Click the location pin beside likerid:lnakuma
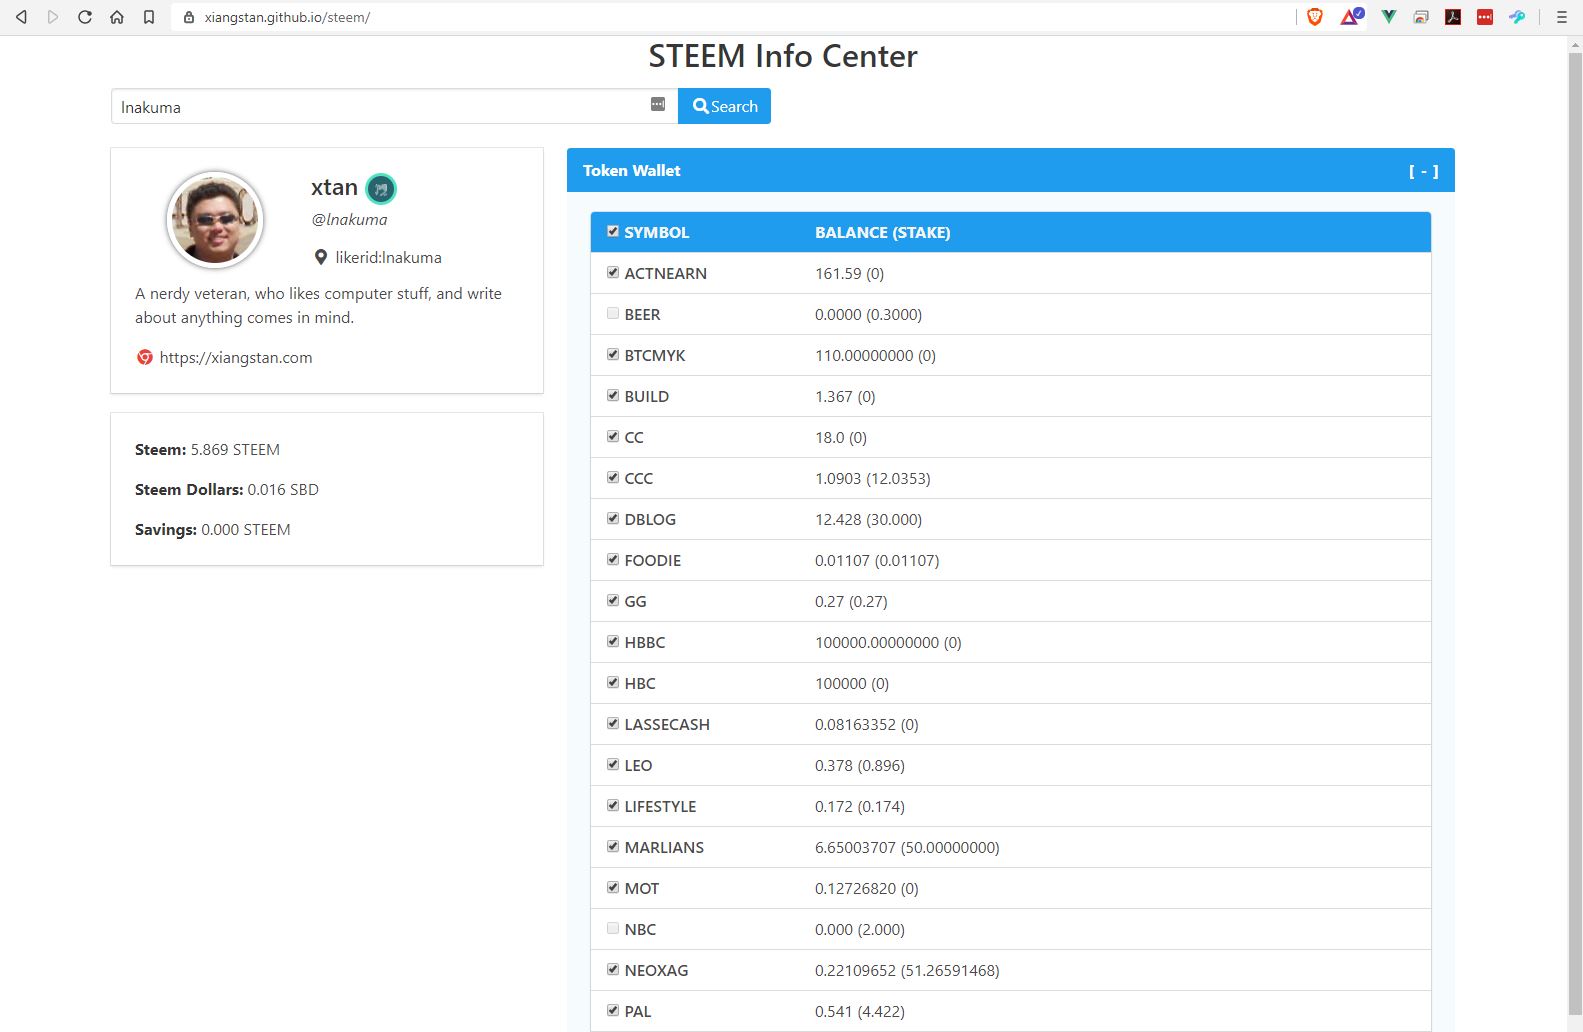1583x1032 pixels. pyautogui.click(x=321, y=257)
